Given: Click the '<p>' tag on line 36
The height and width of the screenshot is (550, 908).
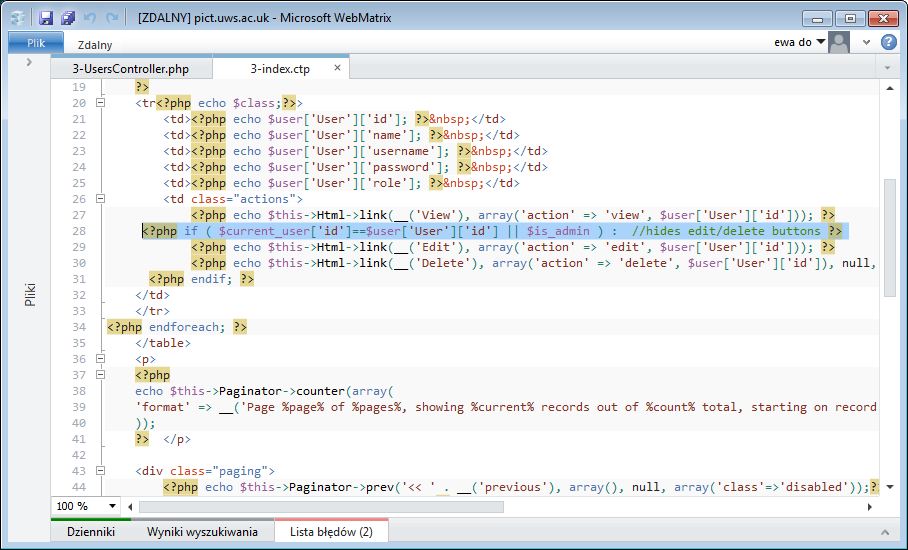Looking at the screenshot, I should 145,359.
